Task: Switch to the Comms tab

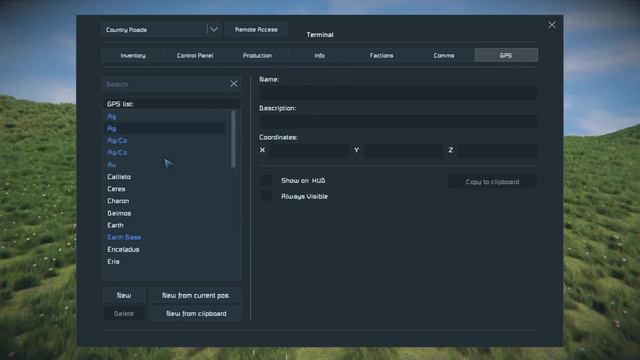Action: [444, 55]
